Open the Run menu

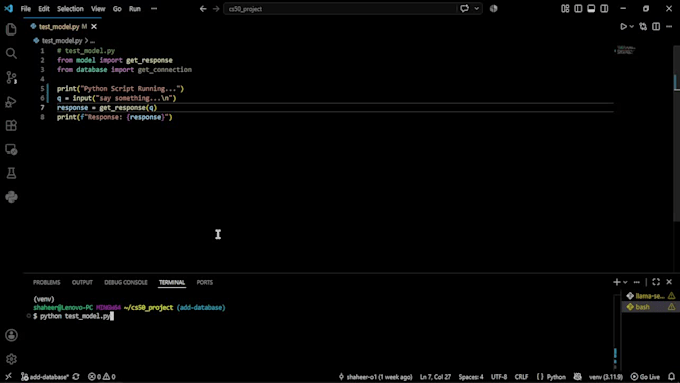point(135,9)
